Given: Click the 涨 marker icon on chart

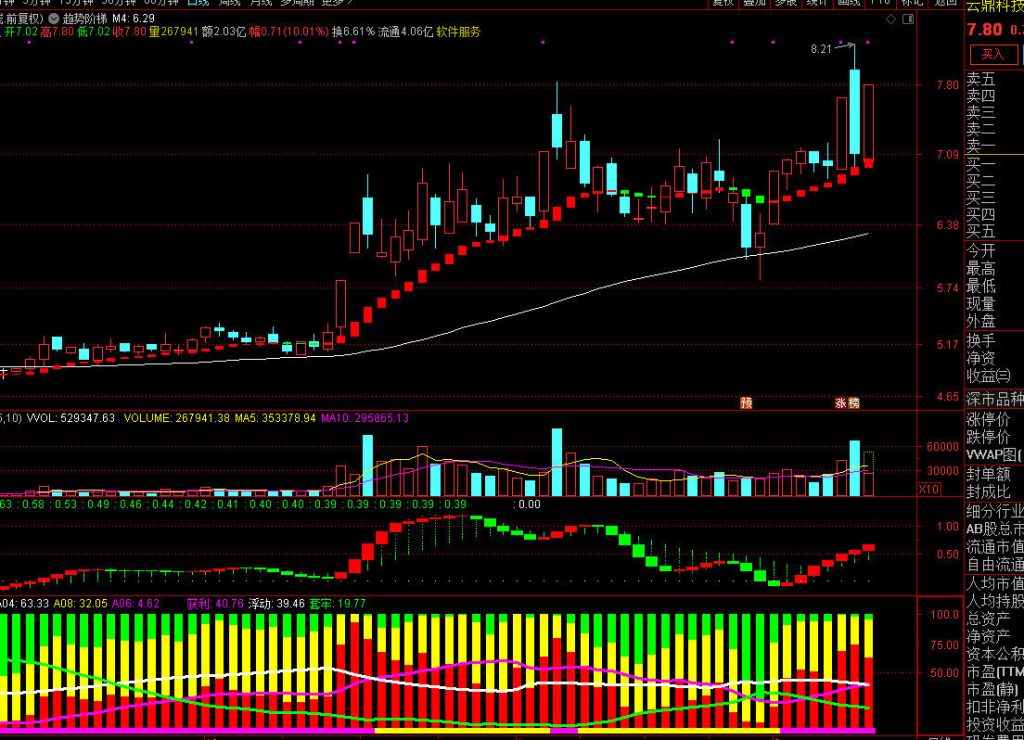Looking at the screenshot, I should 841,403.
